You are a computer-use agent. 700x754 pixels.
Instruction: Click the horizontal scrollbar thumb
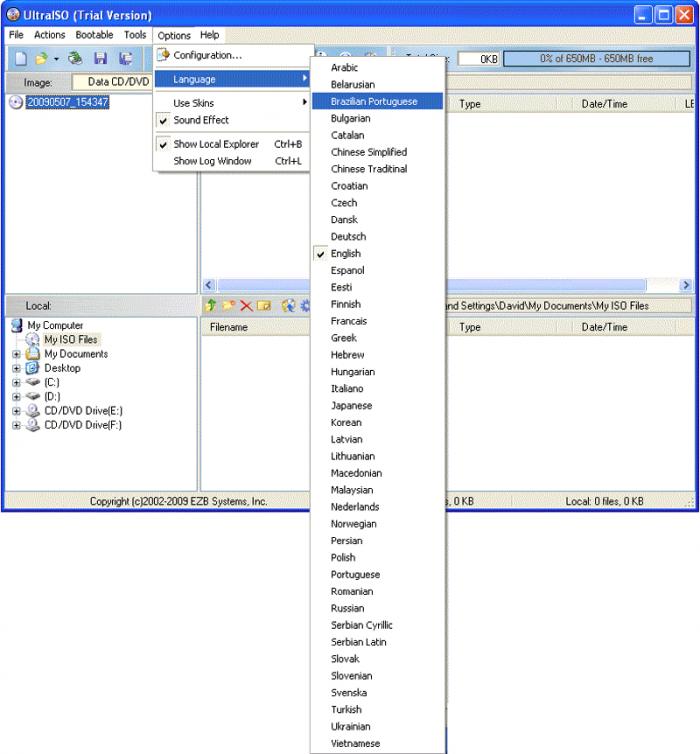pos(432,285)
